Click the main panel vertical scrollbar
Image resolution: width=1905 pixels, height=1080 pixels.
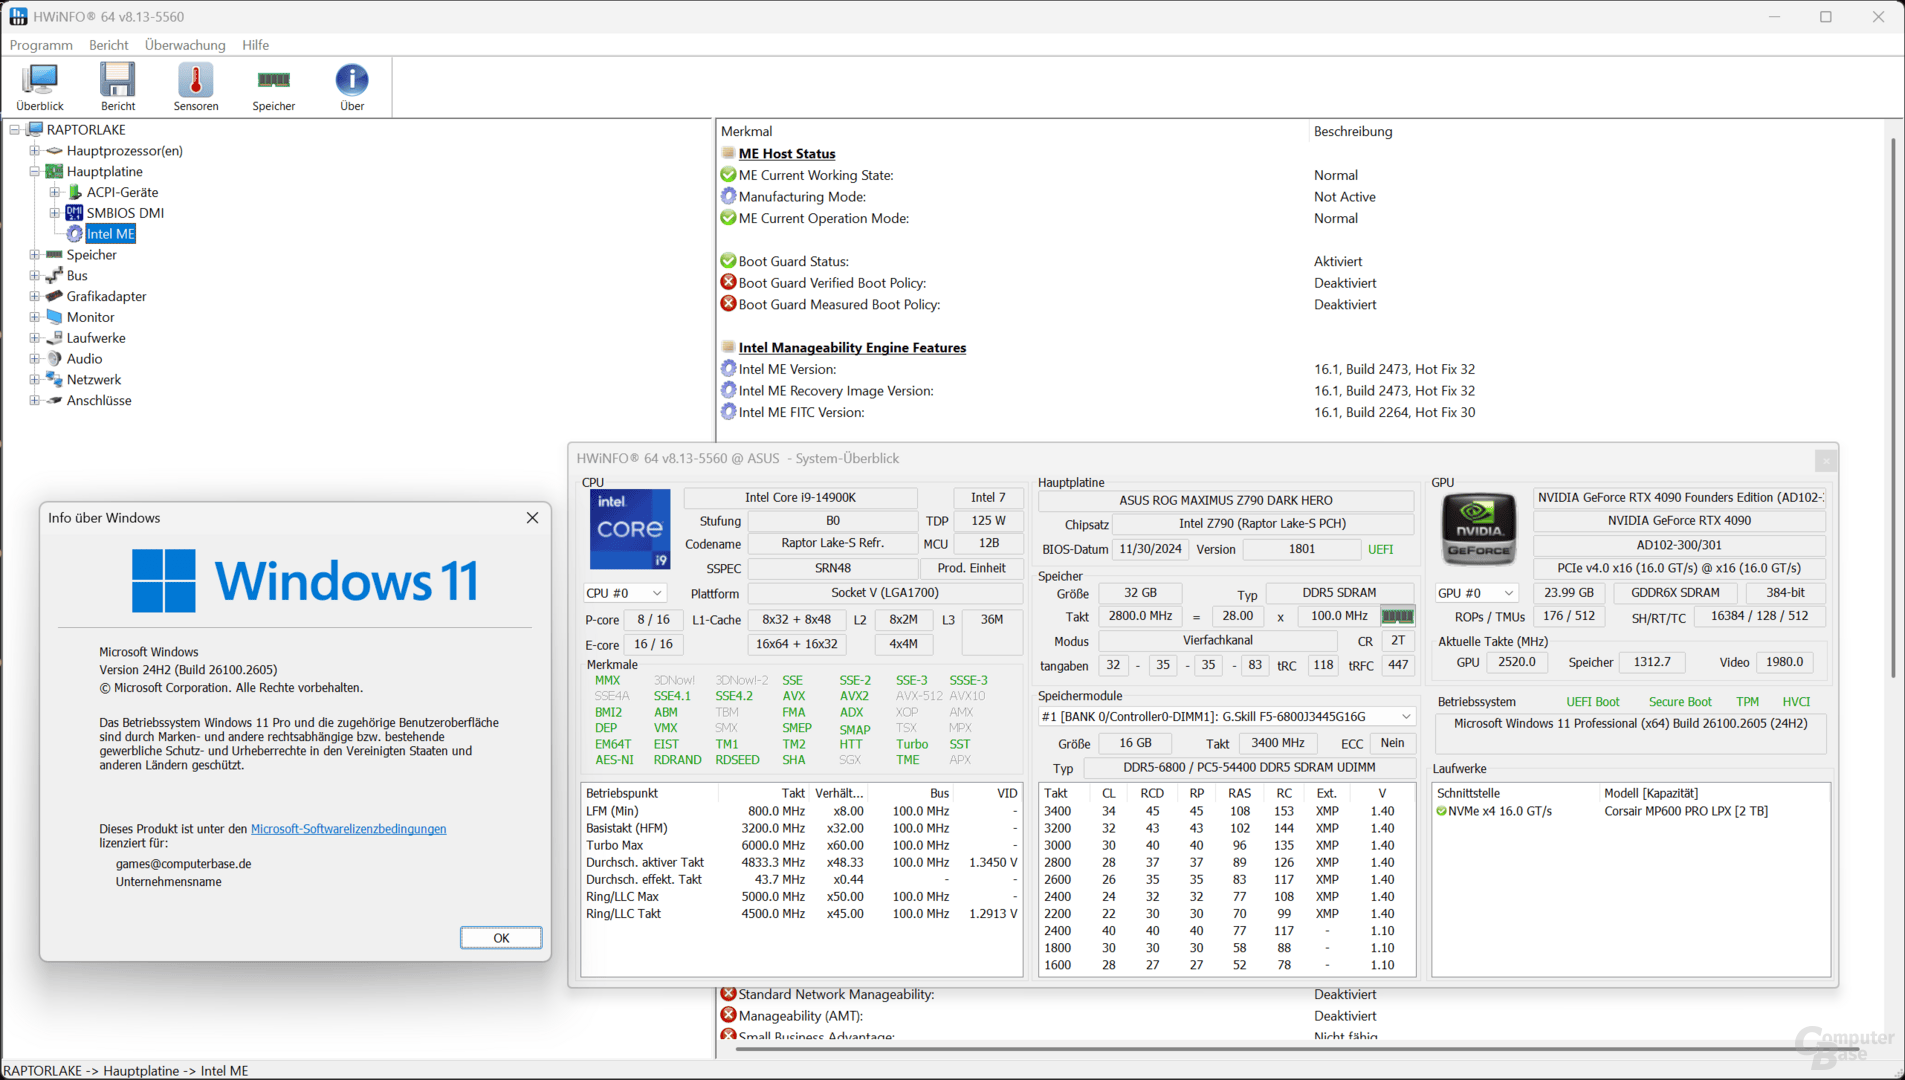coord(1893,408)
